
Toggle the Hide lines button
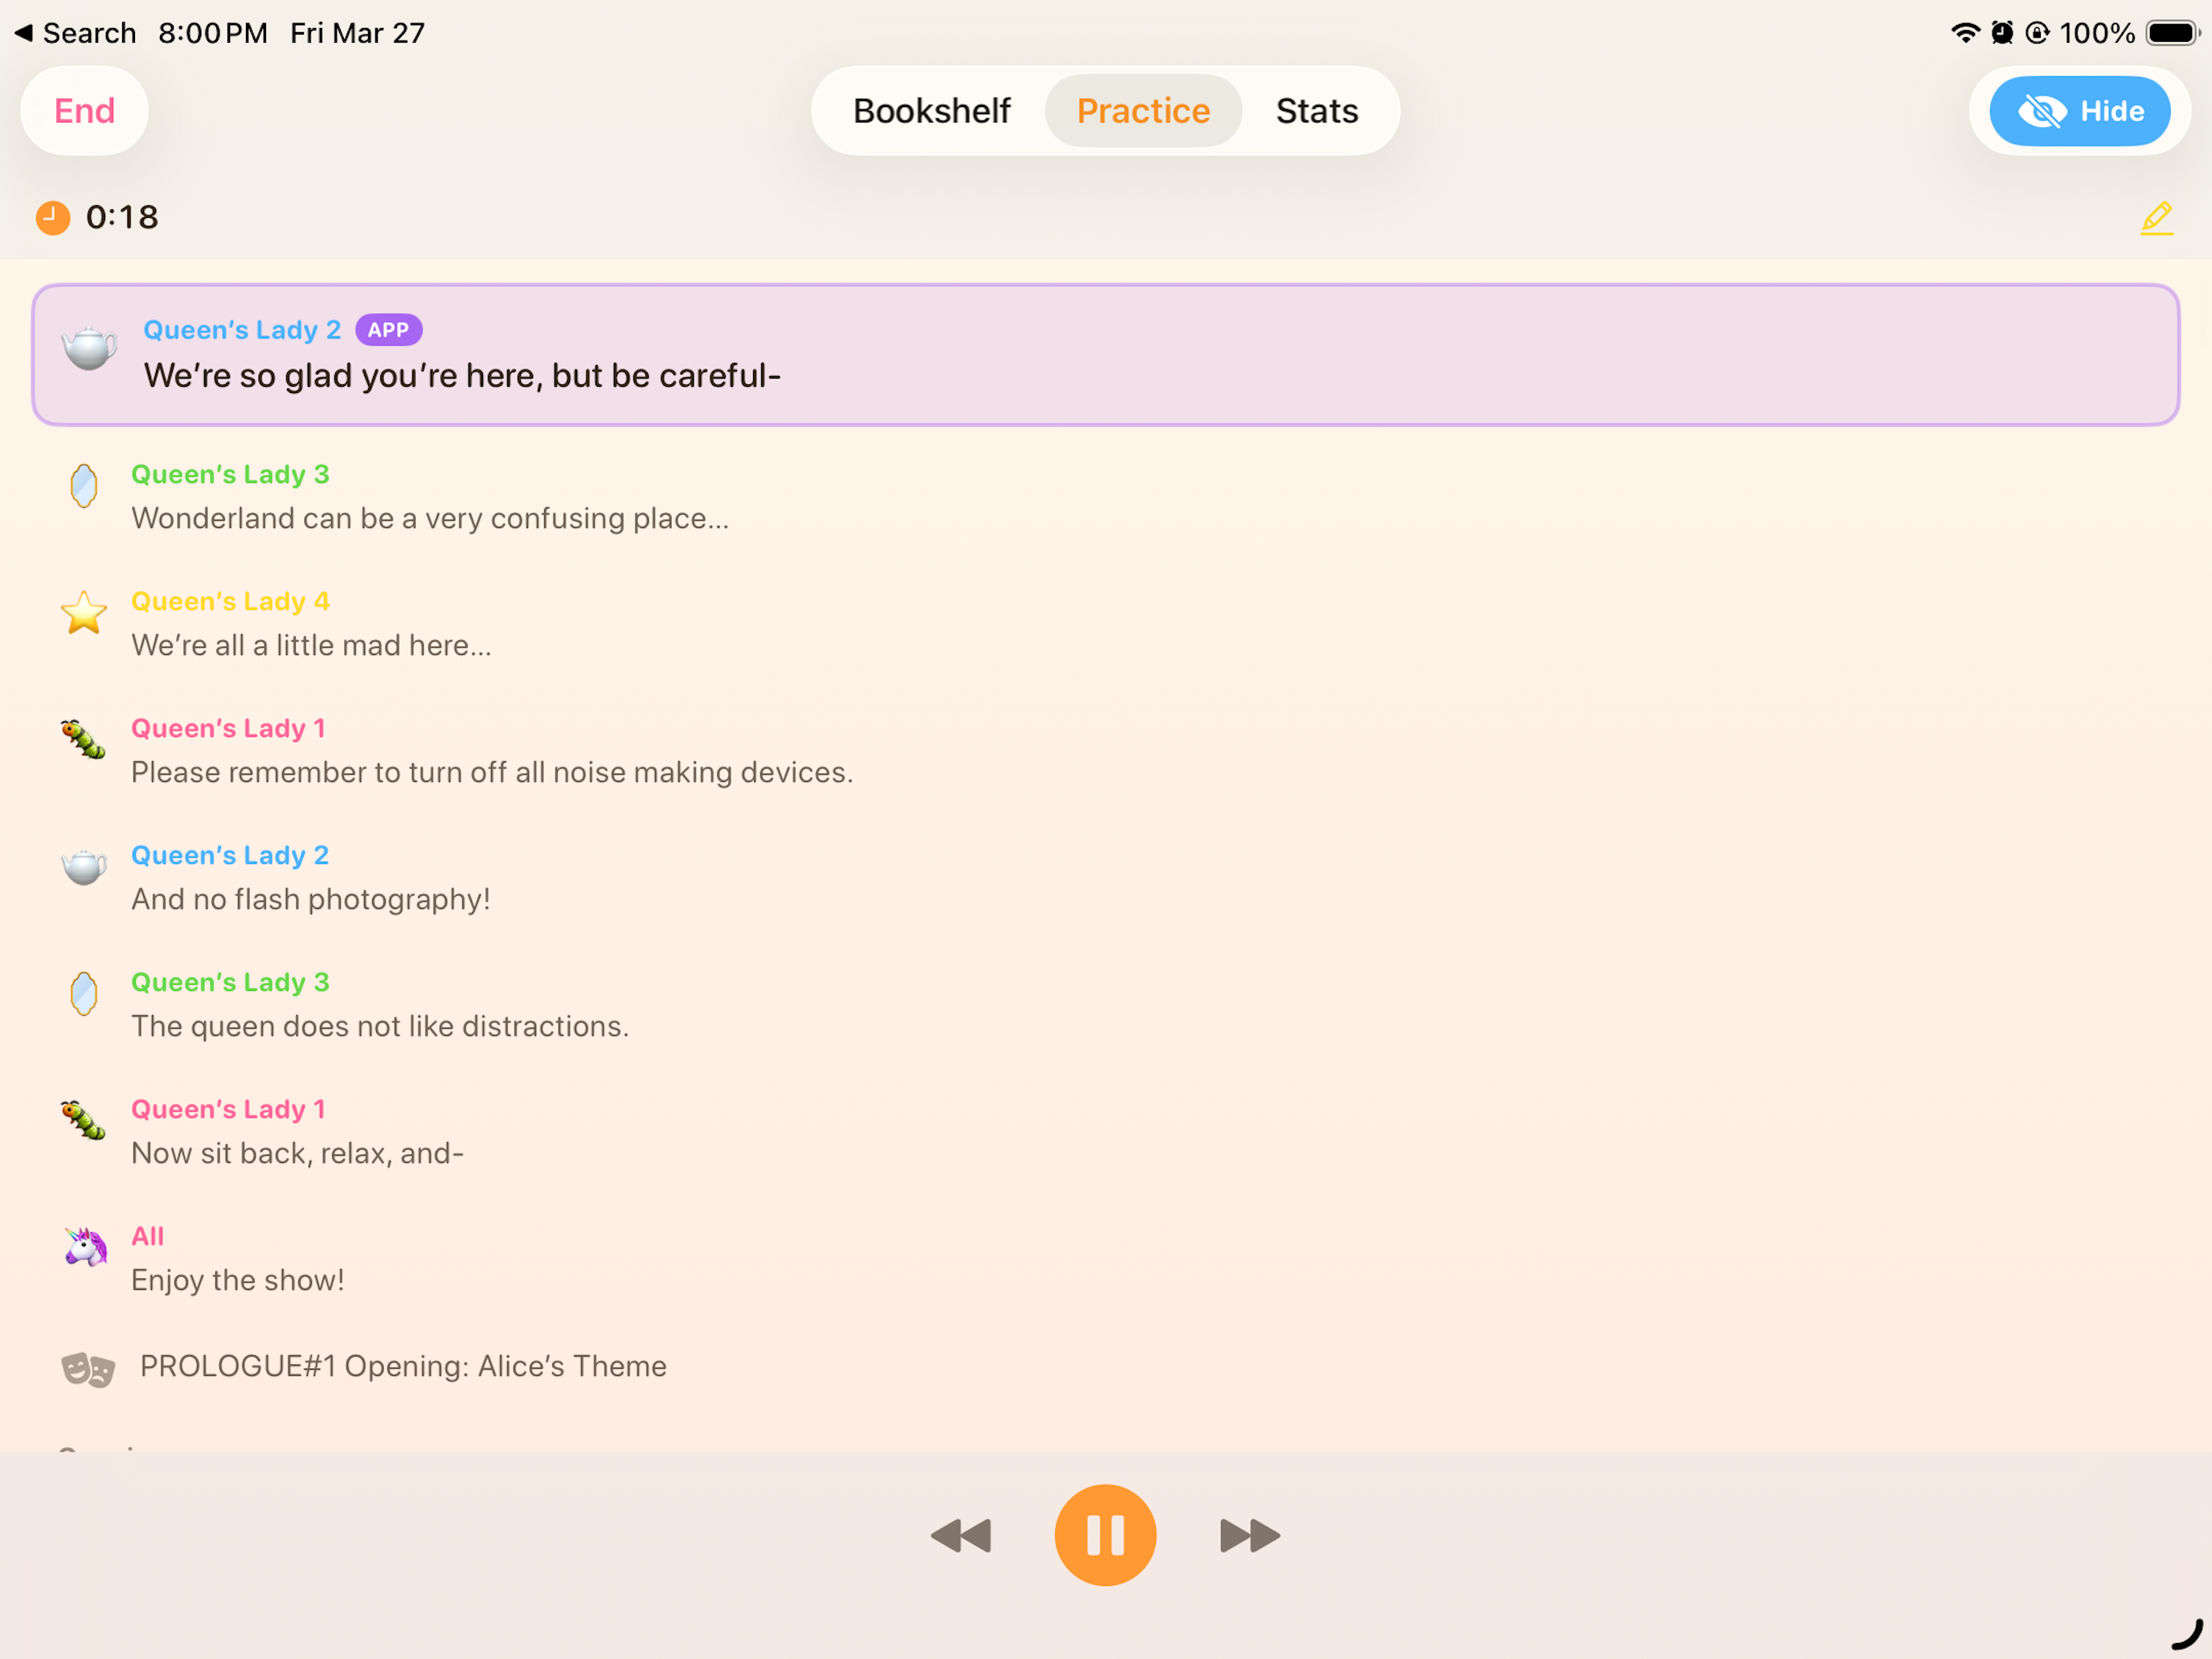pyautogui.click(x=2079, y=111)
